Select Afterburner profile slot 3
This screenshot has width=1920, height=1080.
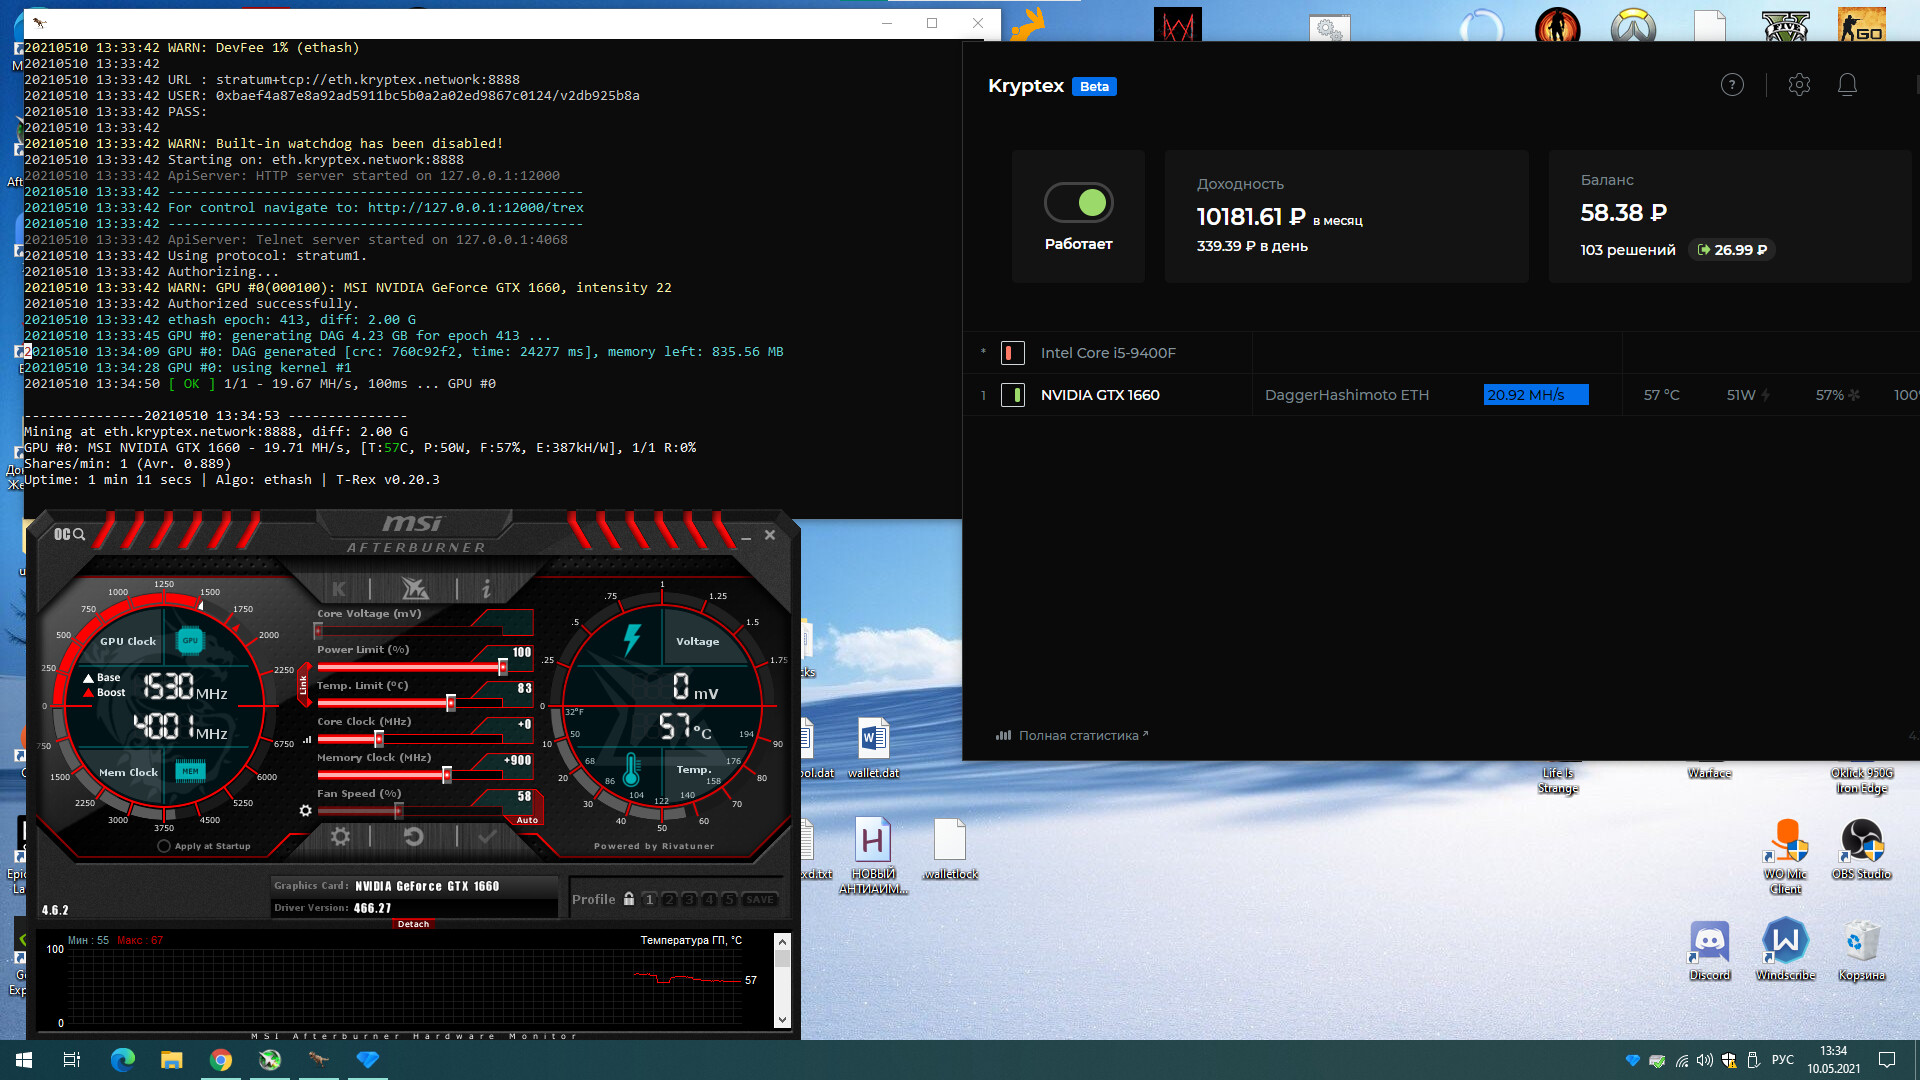689,899
